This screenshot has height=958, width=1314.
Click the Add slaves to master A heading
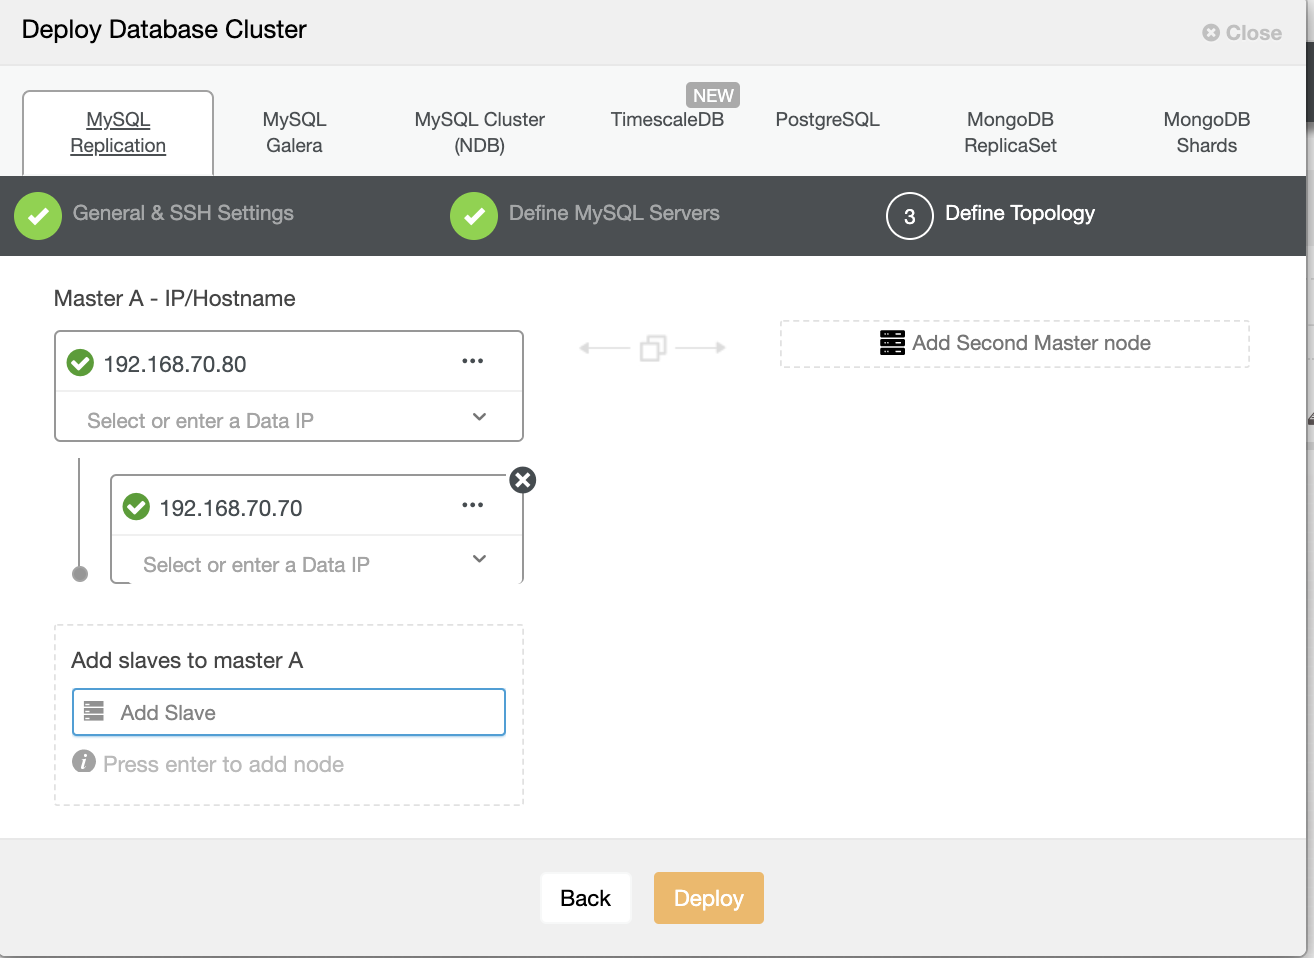187,661
